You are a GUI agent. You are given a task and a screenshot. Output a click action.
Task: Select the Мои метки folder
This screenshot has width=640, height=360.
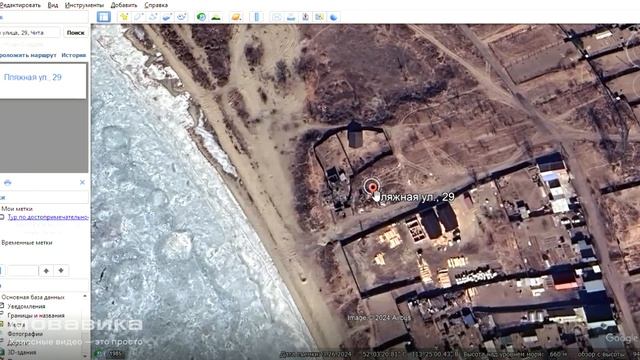coord(17,209)
